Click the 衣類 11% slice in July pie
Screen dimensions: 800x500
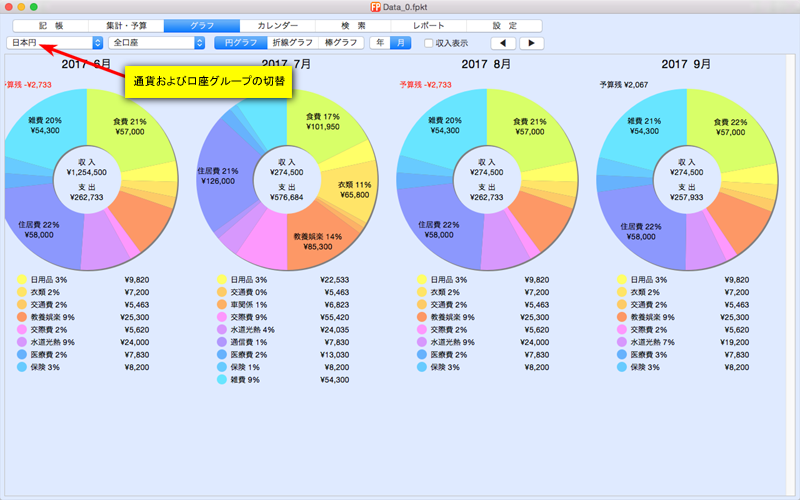[x=354, y=190]
